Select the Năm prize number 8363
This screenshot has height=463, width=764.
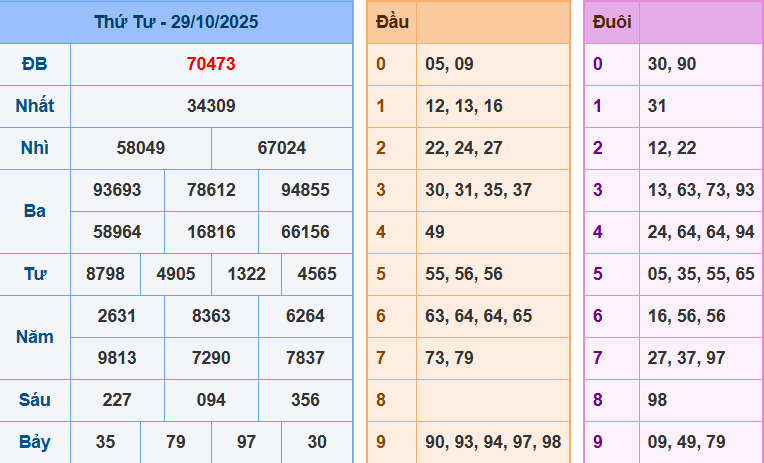tap(211, 316)
